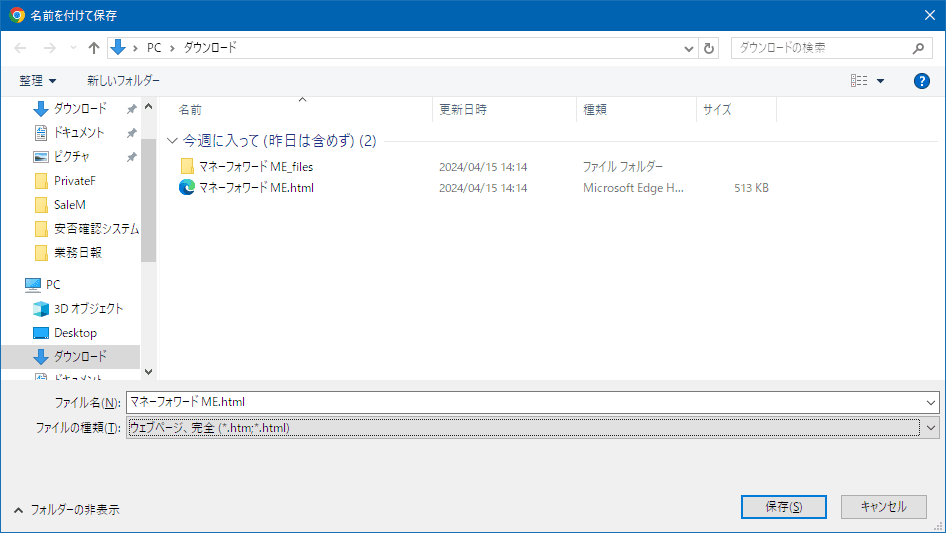
Task: Click the ファイル名 input field
Action: [525, 402]
